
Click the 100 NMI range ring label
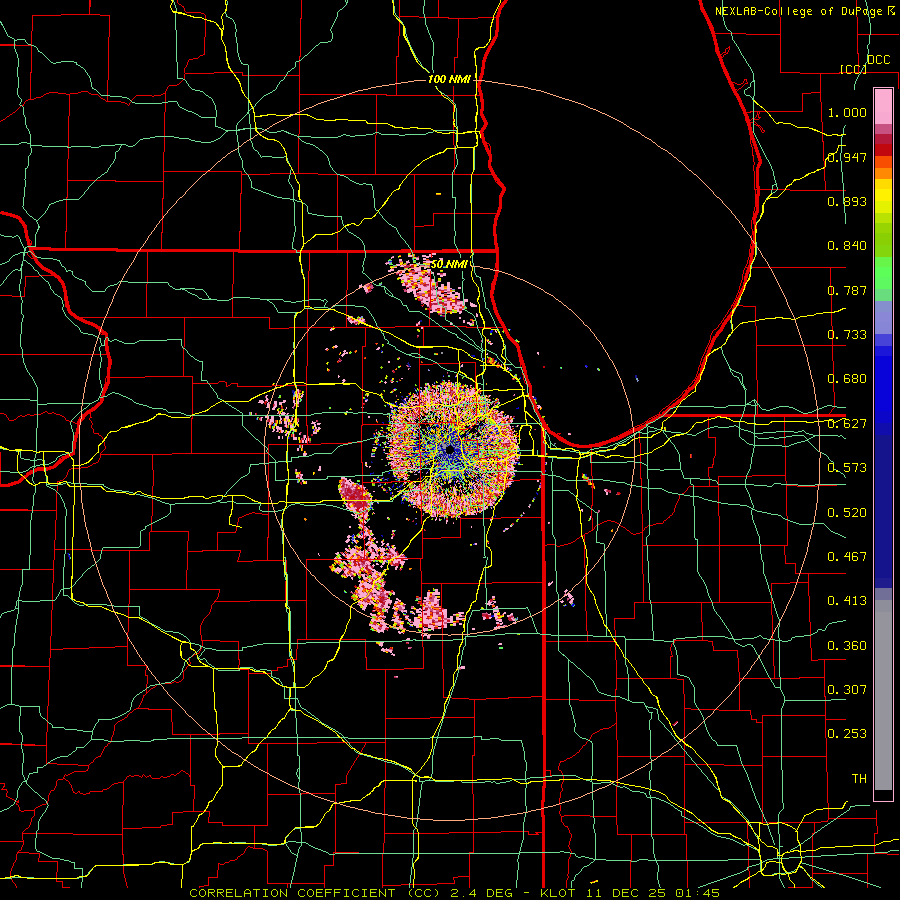tap(449, 79)
